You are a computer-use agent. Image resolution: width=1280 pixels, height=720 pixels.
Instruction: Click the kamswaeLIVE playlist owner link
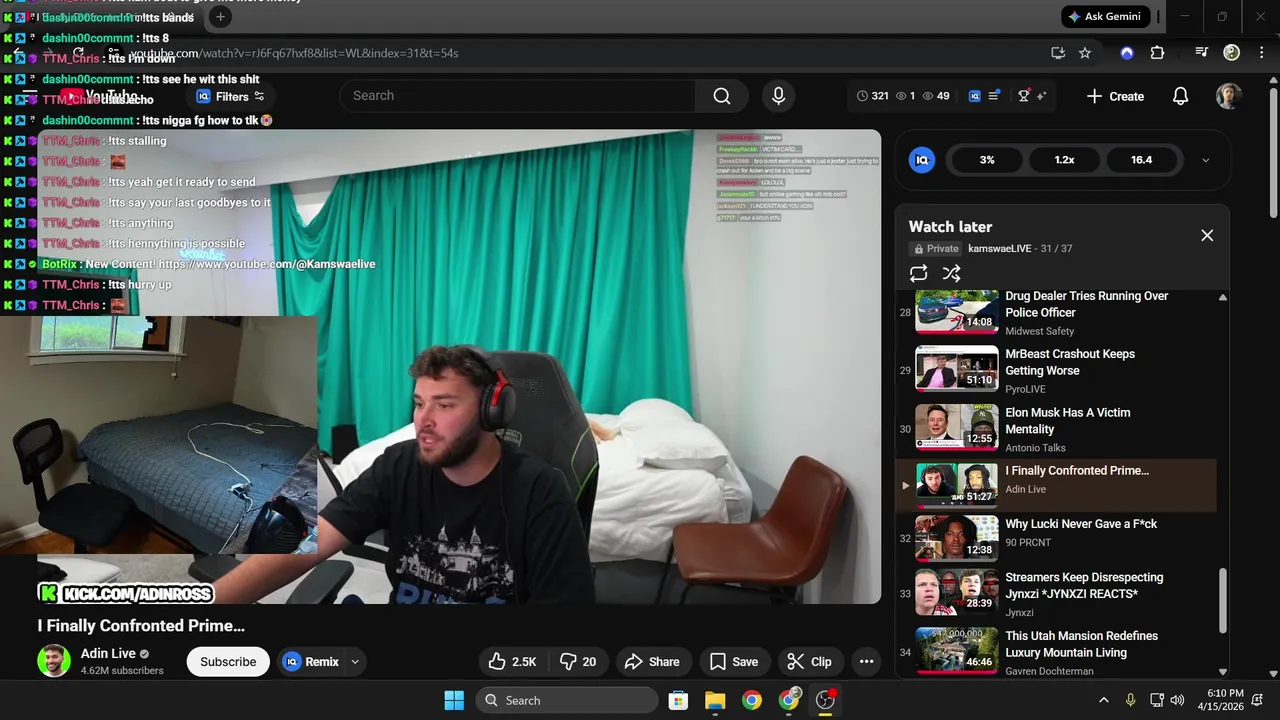(999, 249)
